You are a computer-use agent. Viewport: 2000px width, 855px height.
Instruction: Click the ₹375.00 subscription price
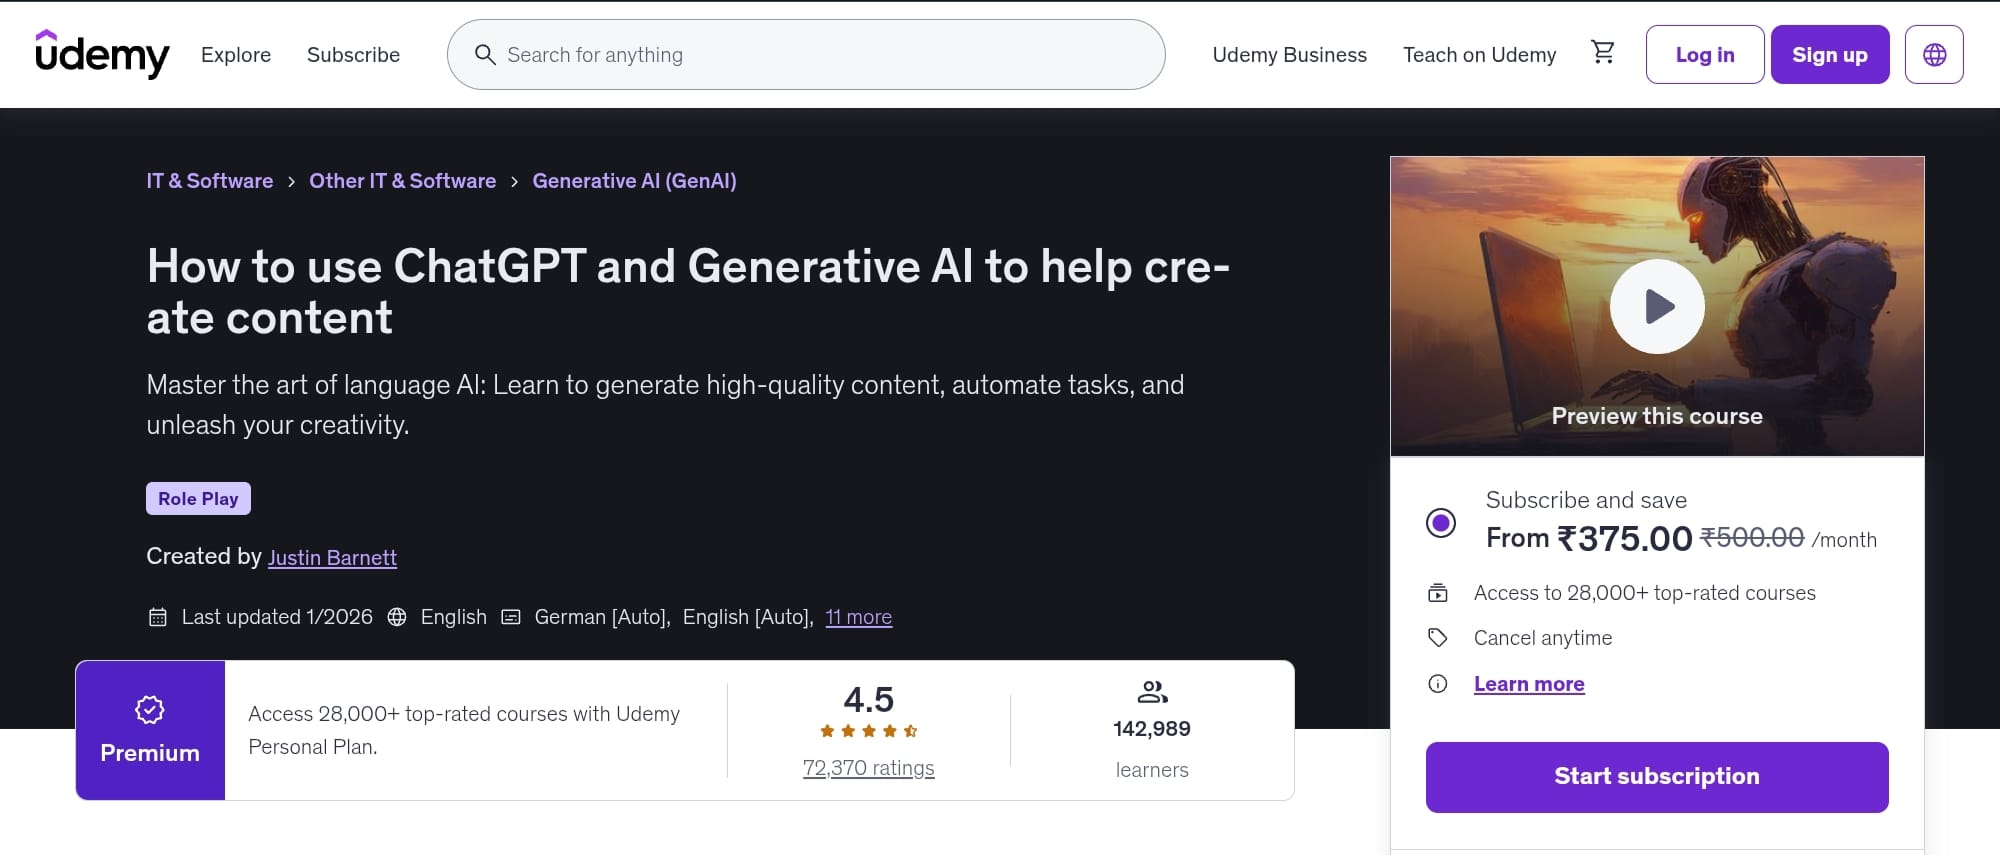coord(1625,539)
